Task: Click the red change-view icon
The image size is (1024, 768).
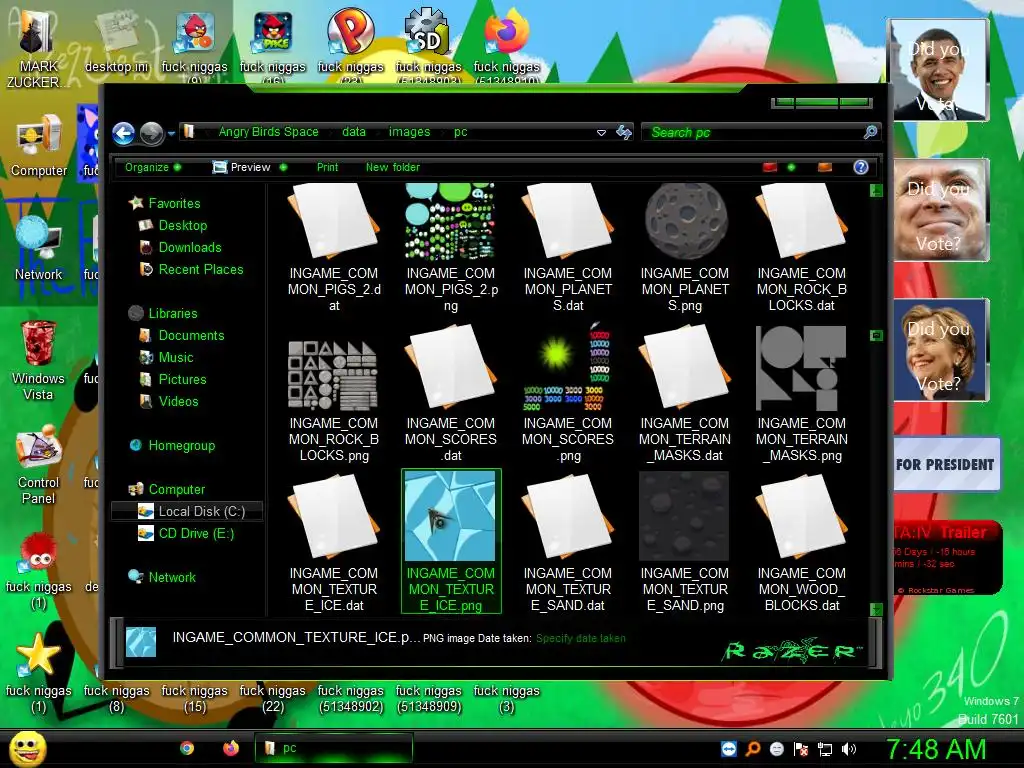Action: (770, 167)
